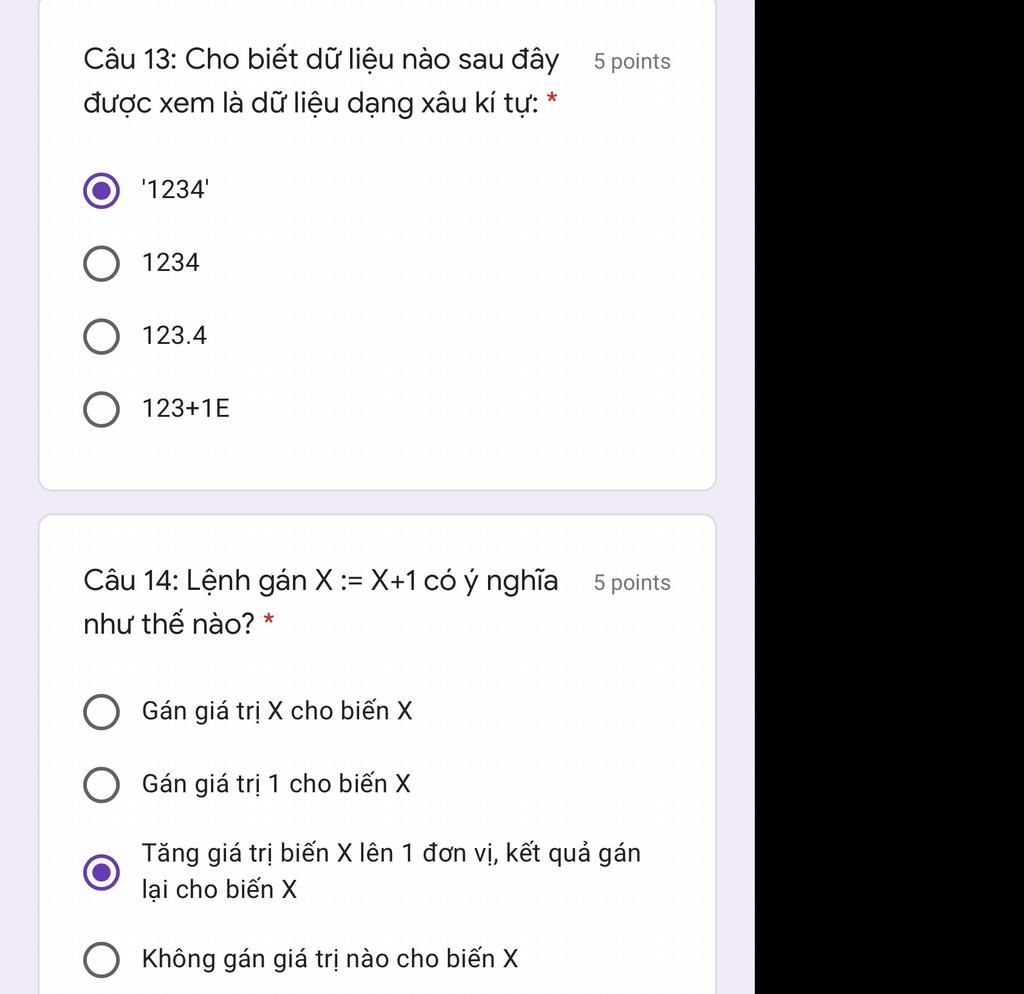The image size is (1024, 994).
Task: Click the option label text 123+1E
Action: pos(185,408)
